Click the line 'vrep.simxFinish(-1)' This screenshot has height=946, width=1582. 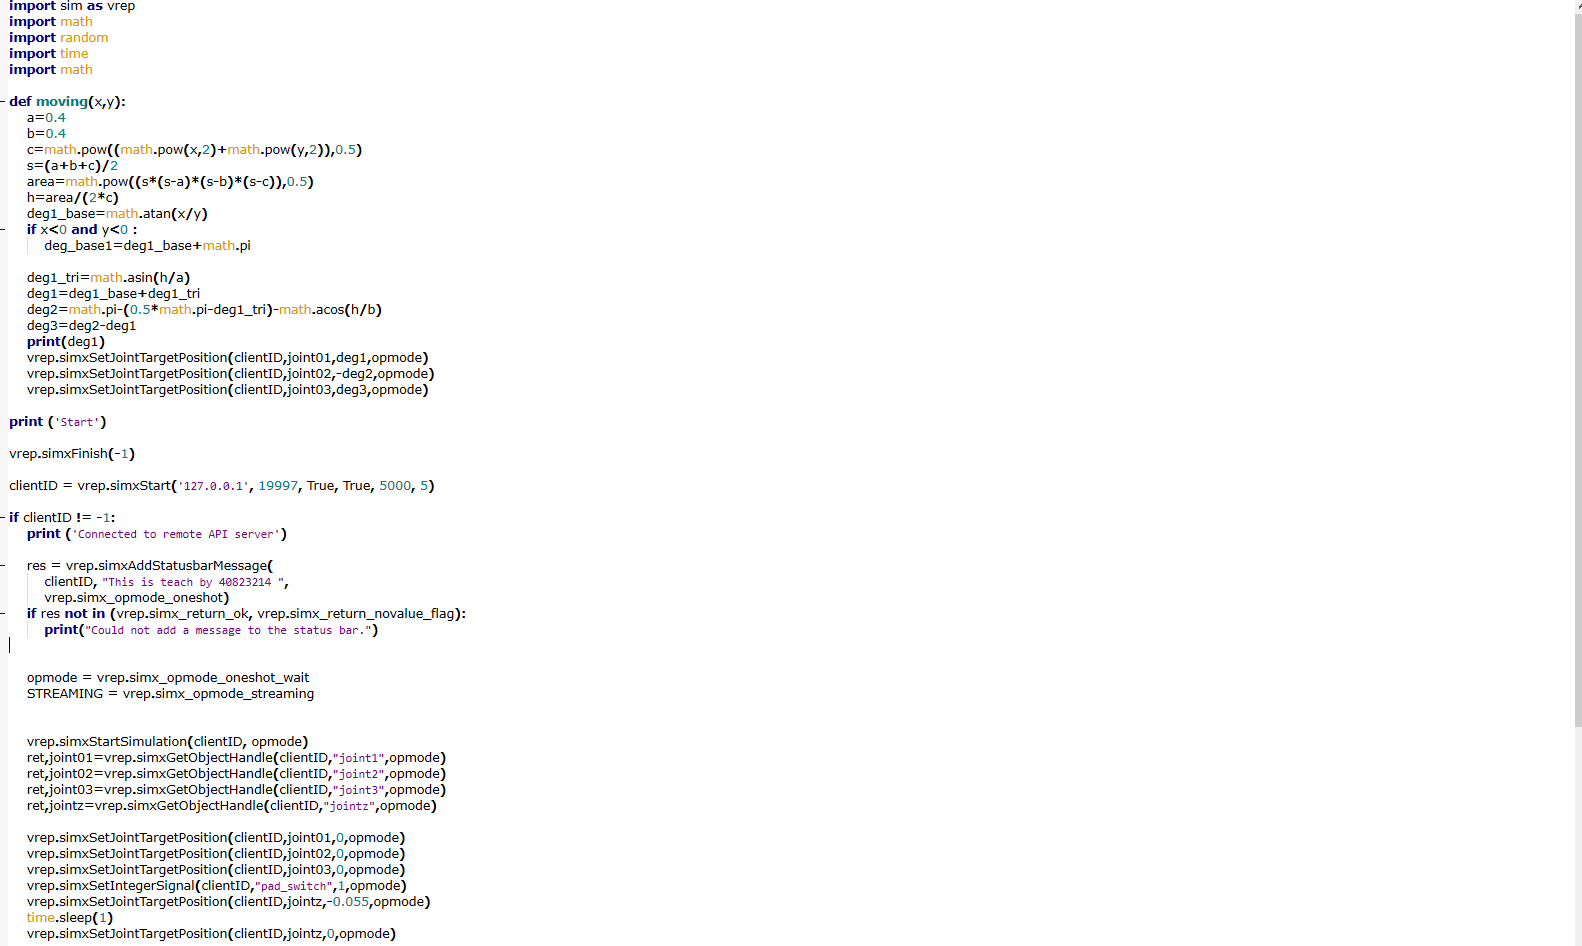pos(72,454)
